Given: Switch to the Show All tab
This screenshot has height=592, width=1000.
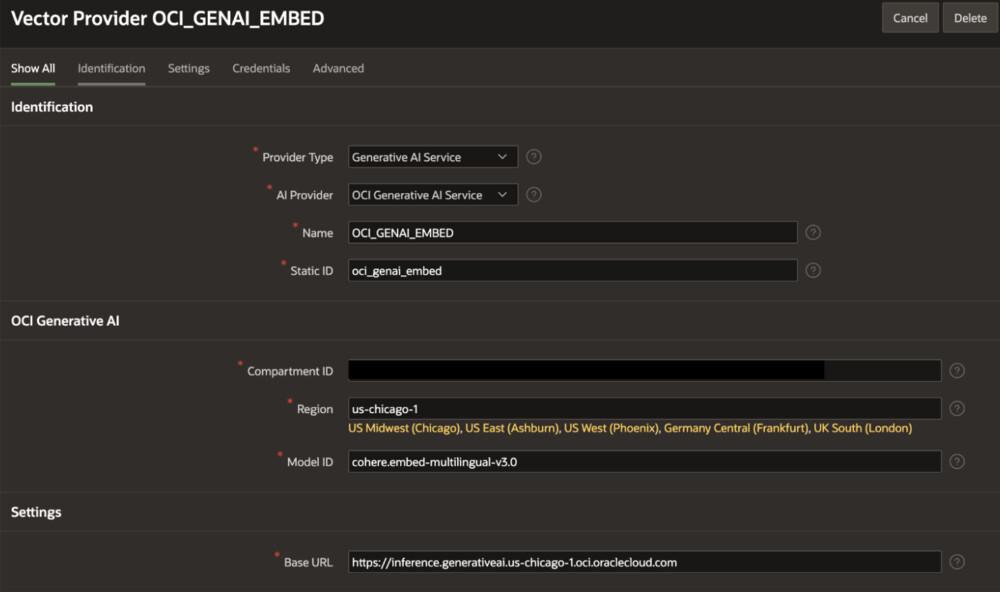Looking at the screenshot, I should pos(33,68).
